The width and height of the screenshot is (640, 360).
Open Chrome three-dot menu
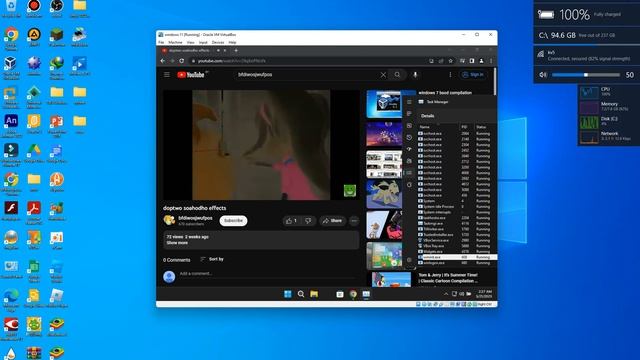tap(491, 61)
